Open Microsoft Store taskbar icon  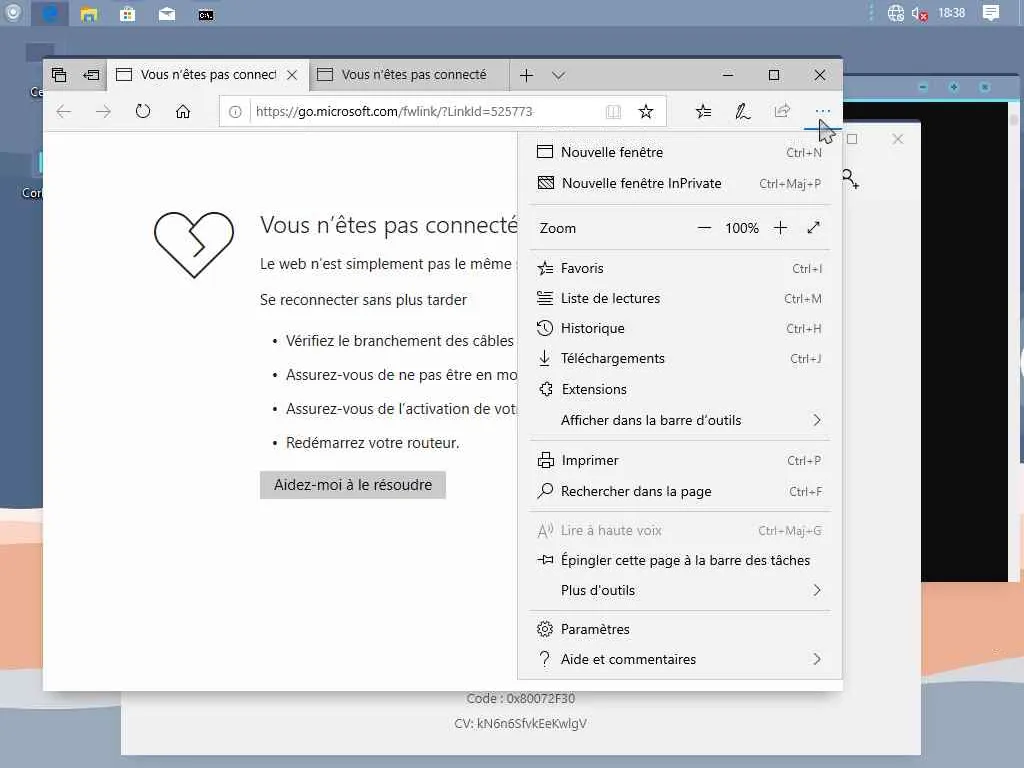point(127,14)
